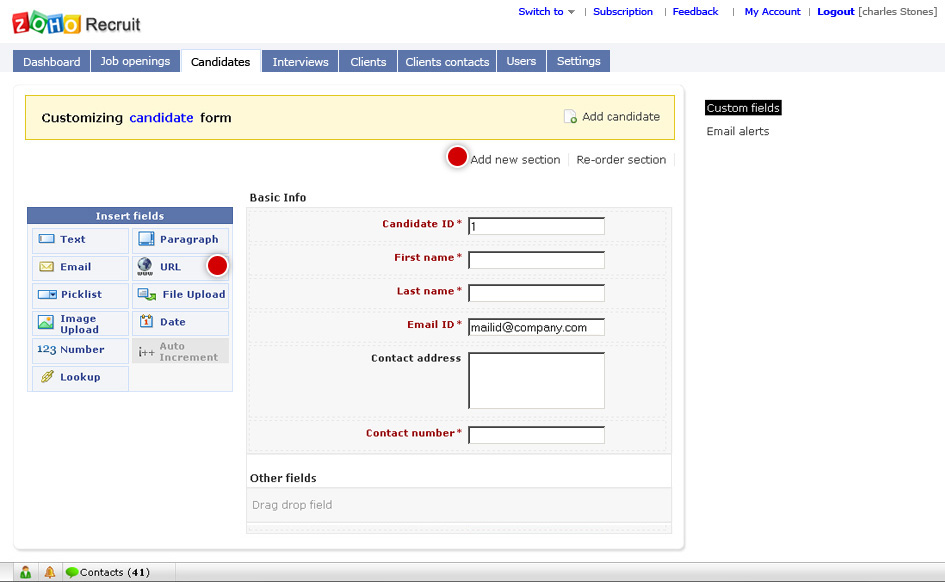Click the File Upload field label
945x582 pixels.
point(193,295)
